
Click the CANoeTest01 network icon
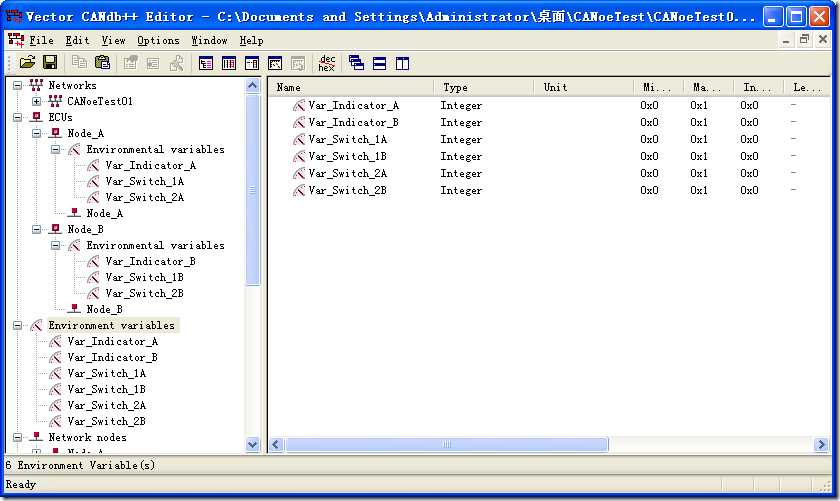pos(55,101)
